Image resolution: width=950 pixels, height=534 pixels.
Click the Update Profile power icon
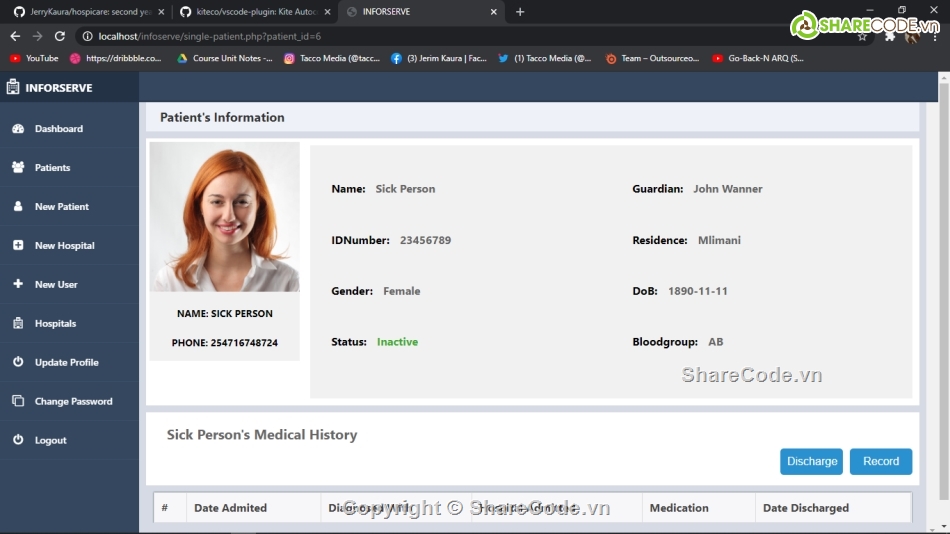point(18,363)
